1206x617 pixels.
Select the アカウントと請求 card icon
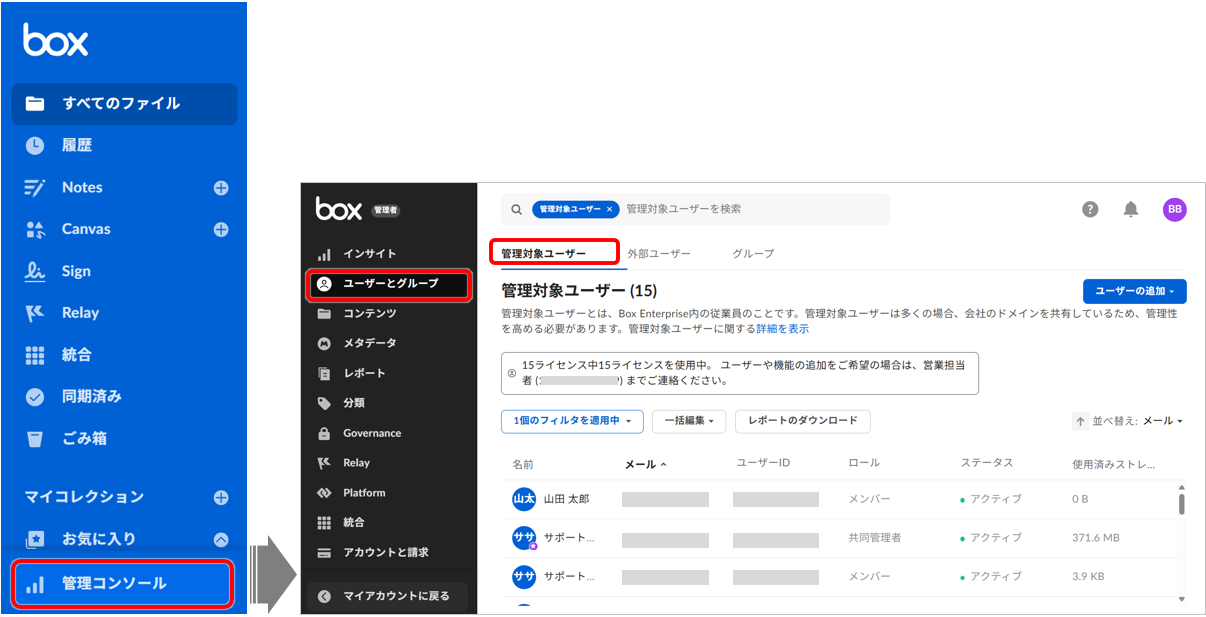click(x=324, y=552)
